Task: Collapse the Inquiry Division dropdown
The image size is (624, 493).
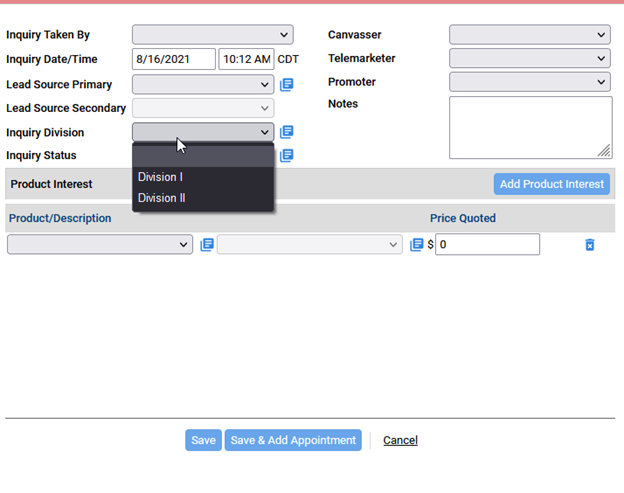Action: 203,132
